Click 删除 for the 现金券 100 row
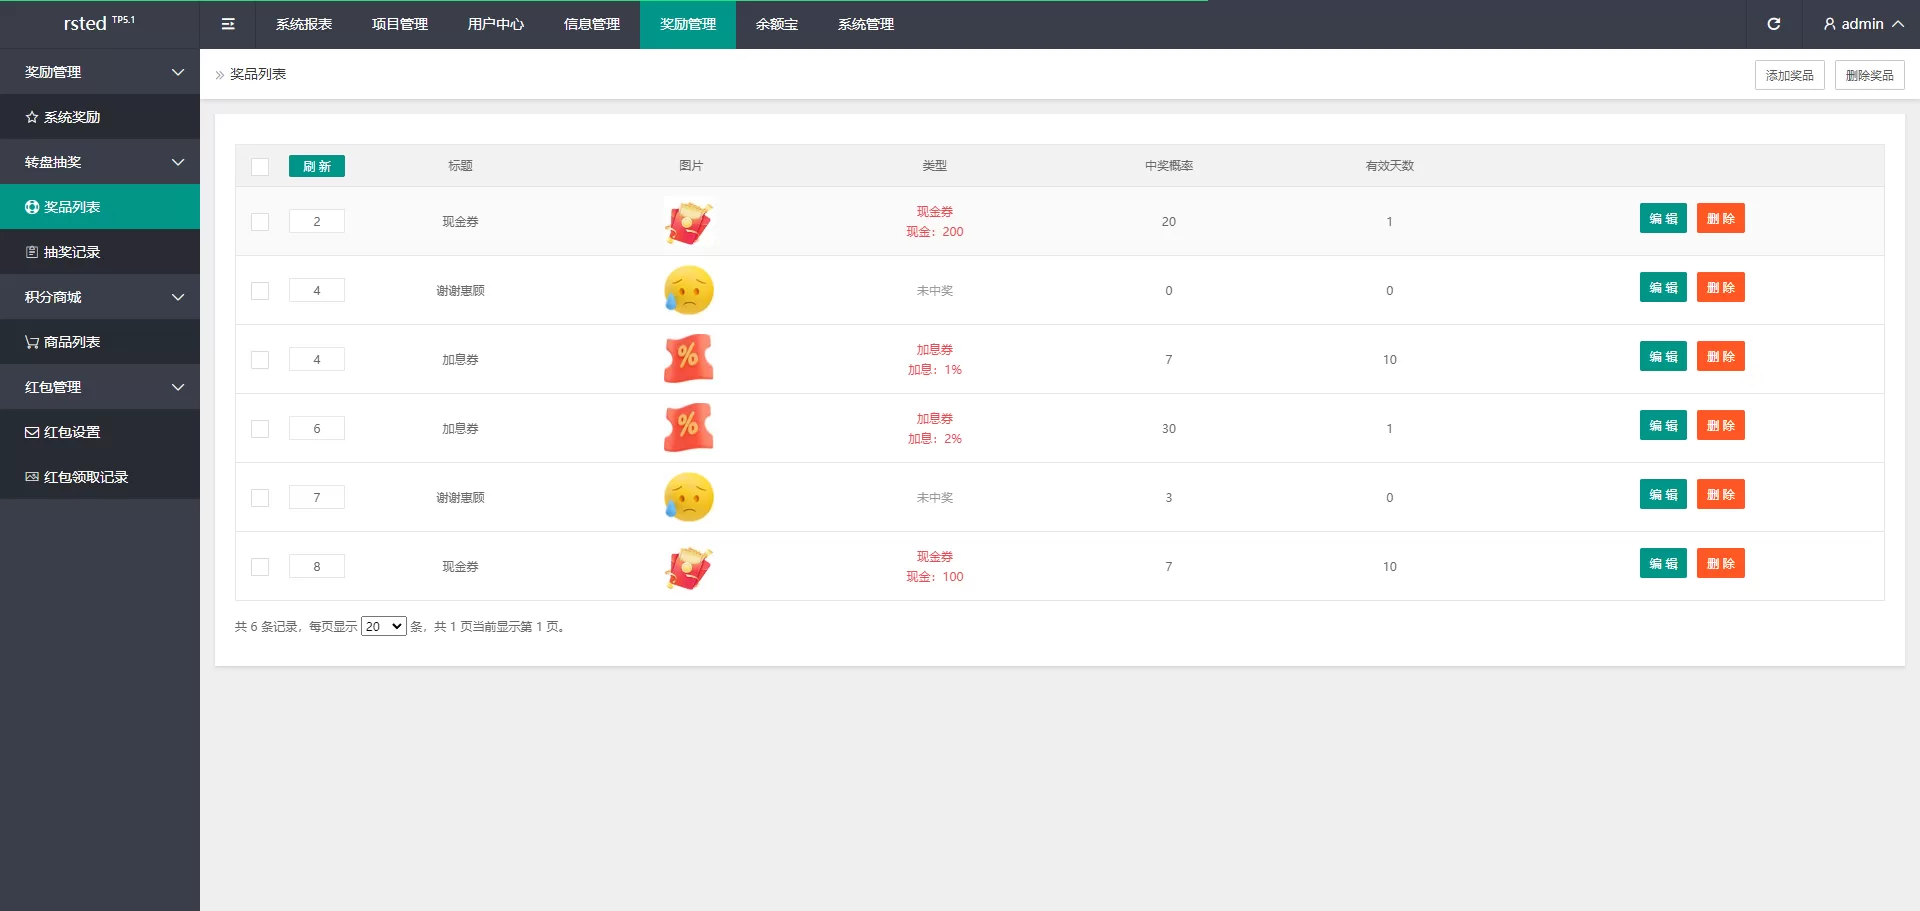The image size is (1920, 911). [x=1720, y=564]
